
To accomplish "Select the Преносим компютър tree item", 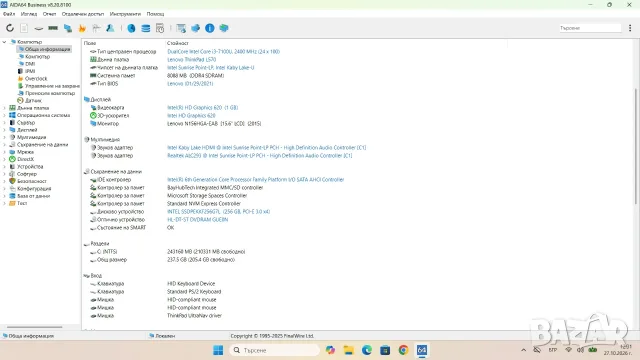I will (x=50, y=93).
